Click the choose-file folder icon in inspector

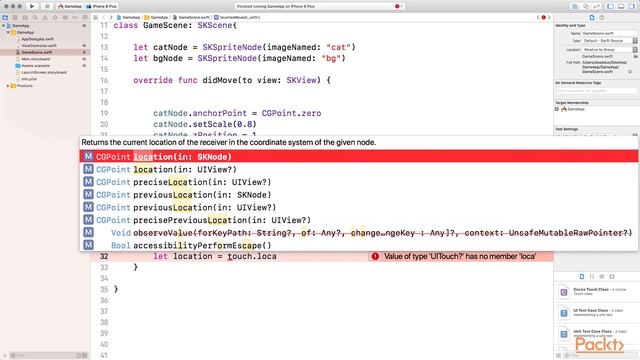(x=636, y=56)
